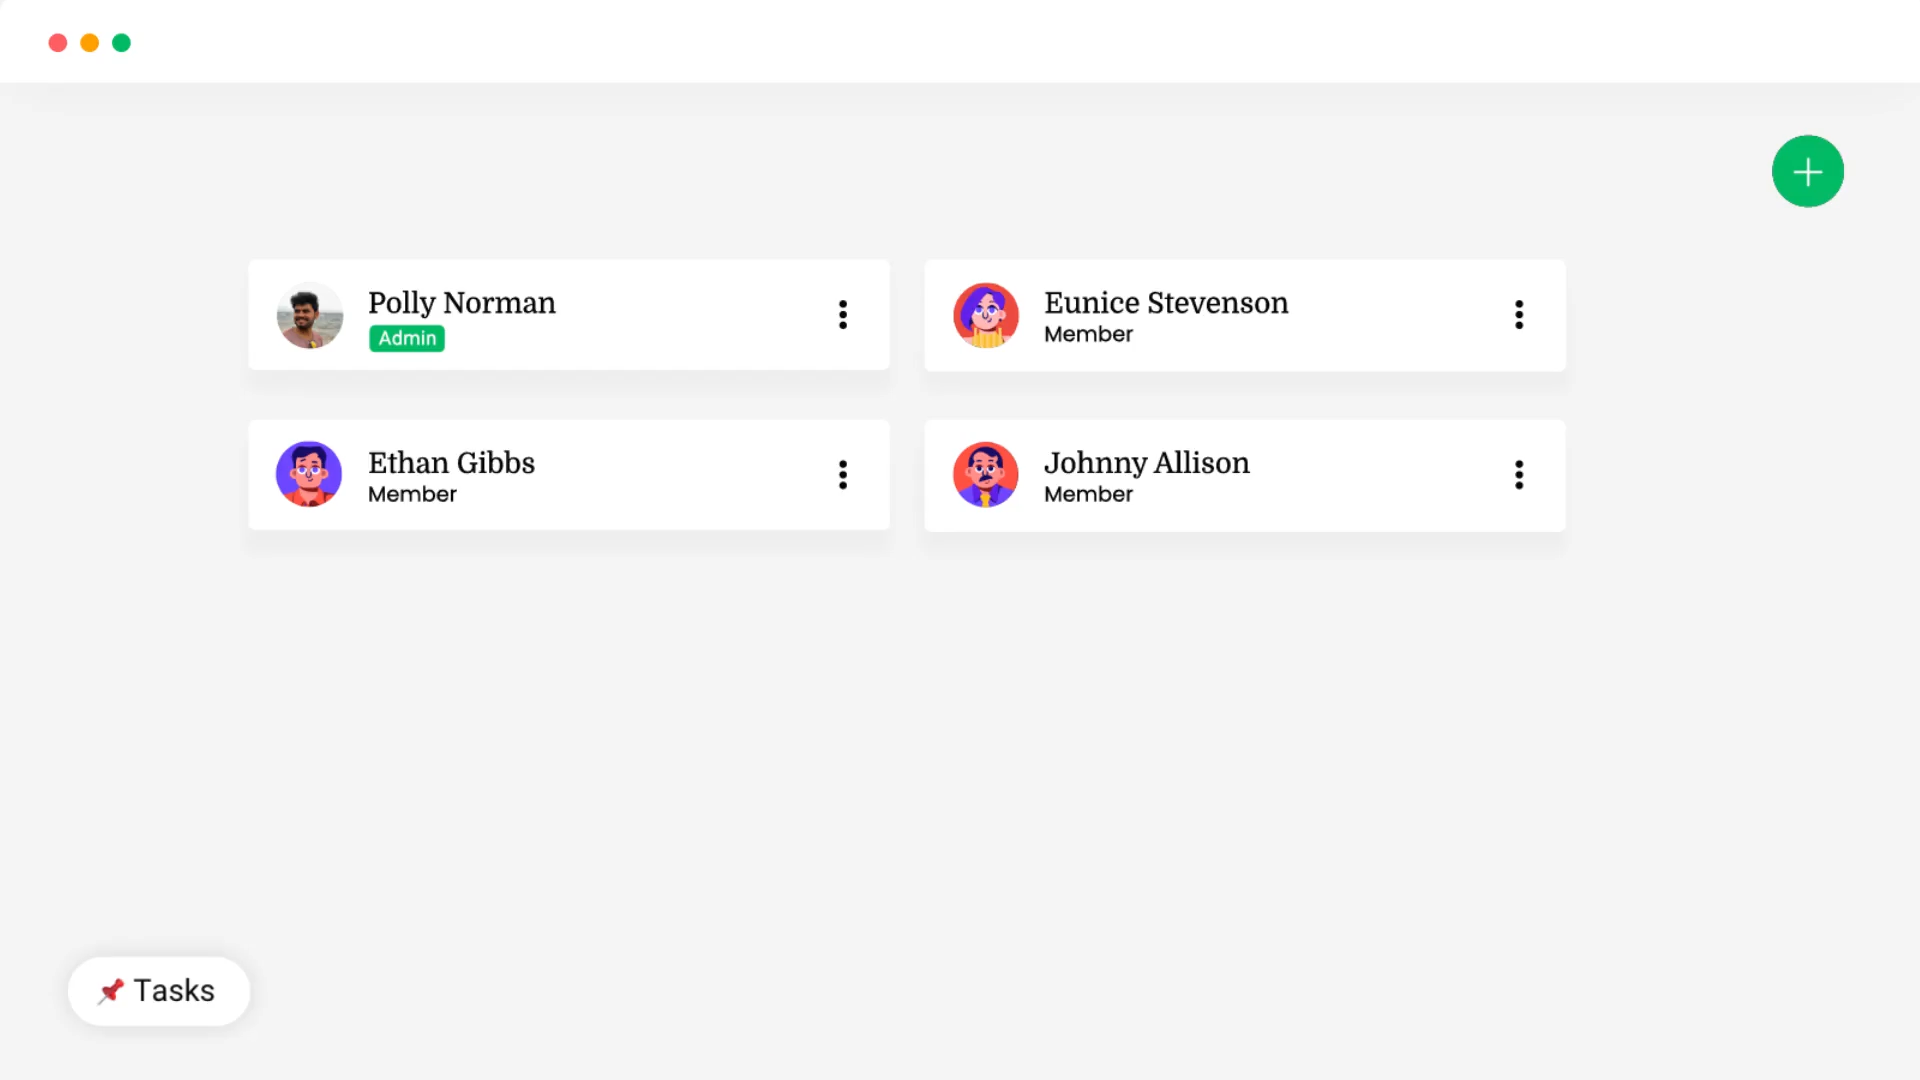Select the Polly Norman name text
1920x1080 pixels.
point(462,303)
